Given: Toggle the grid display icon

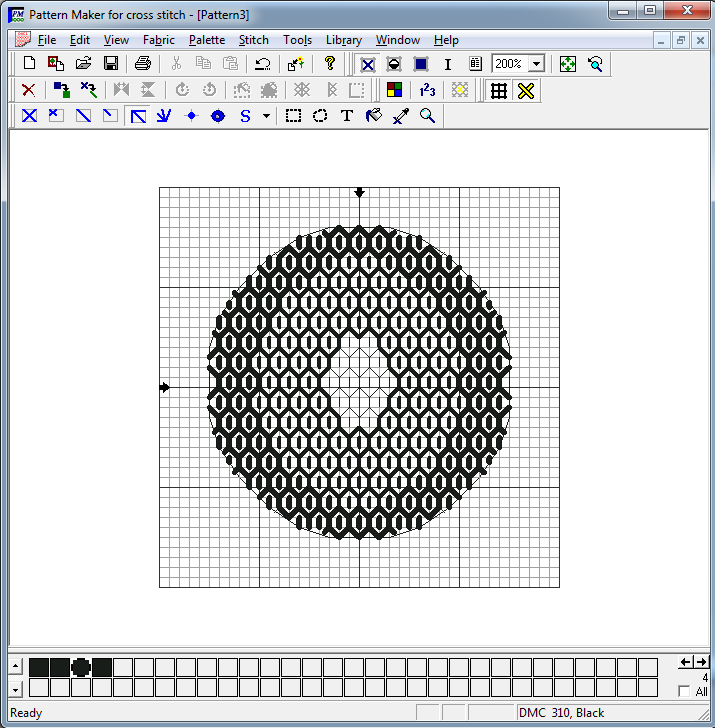Looking at the screenshot, I should pyautogui.click(x=499, y=91).
